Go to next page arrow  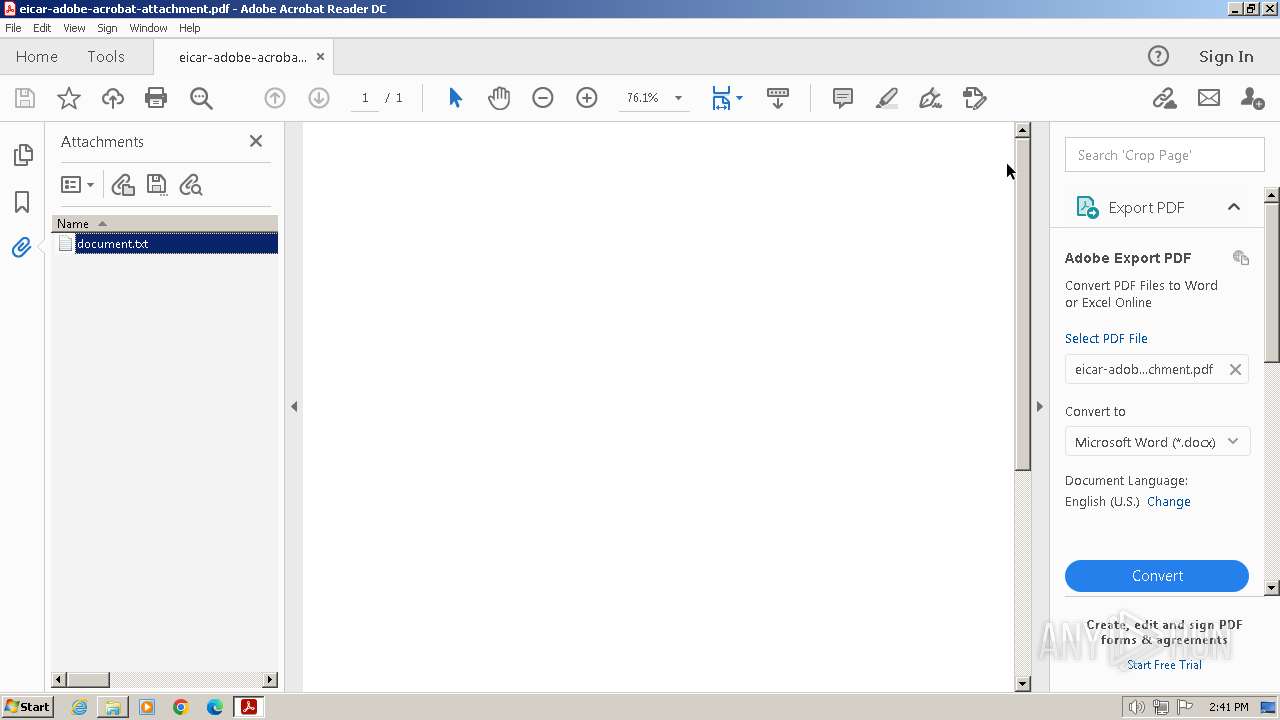[x=319, y=98]
